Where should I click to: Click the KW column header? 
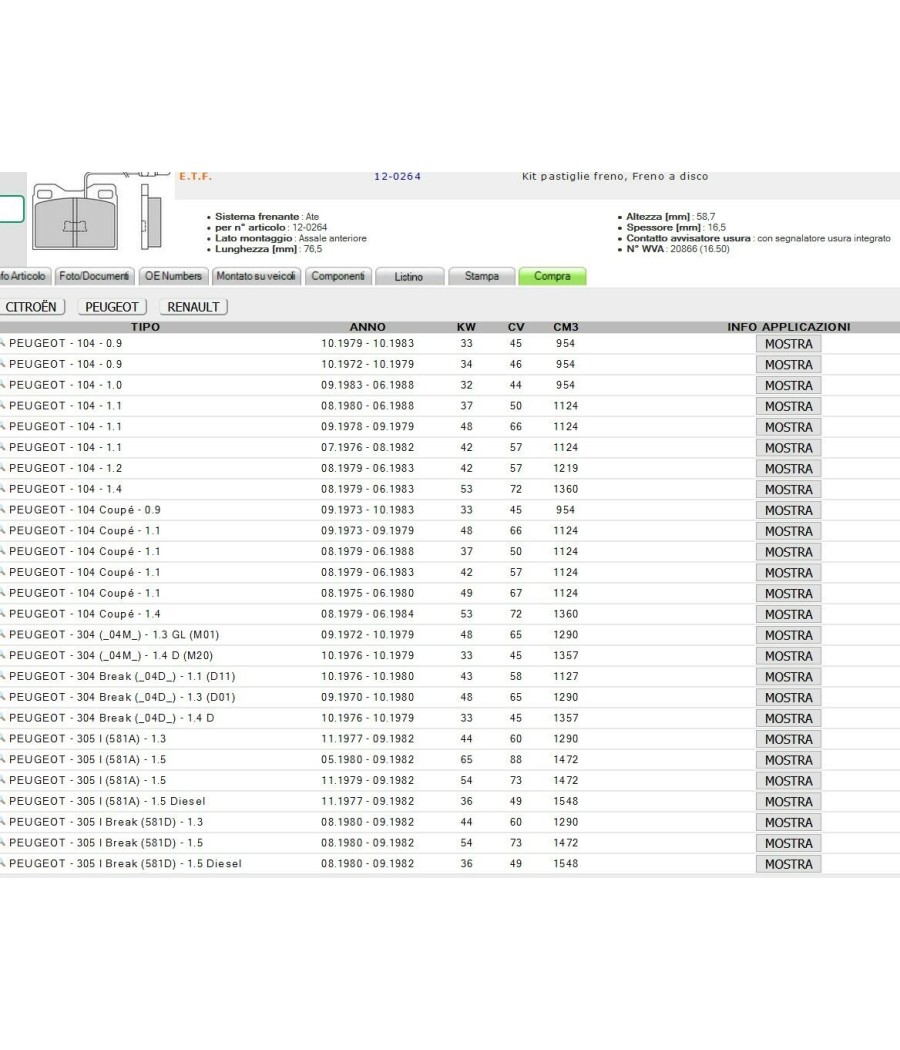tap(466, 327)
